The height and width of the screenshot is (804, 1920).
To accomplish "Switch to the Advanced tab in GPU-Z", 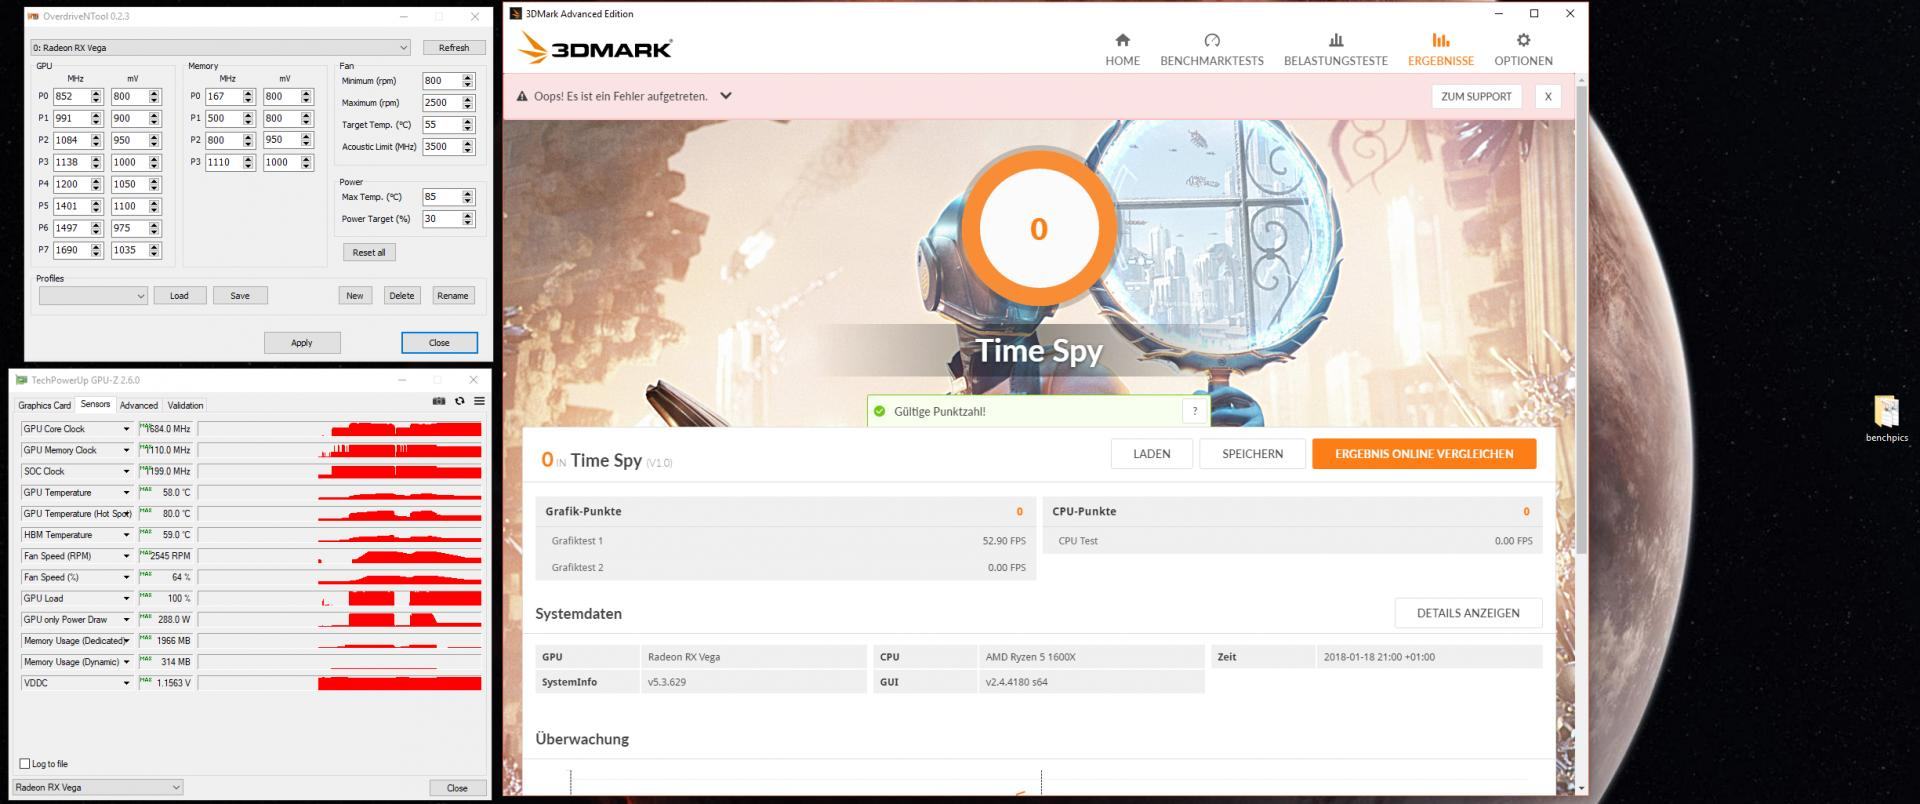I will (138, 405).
